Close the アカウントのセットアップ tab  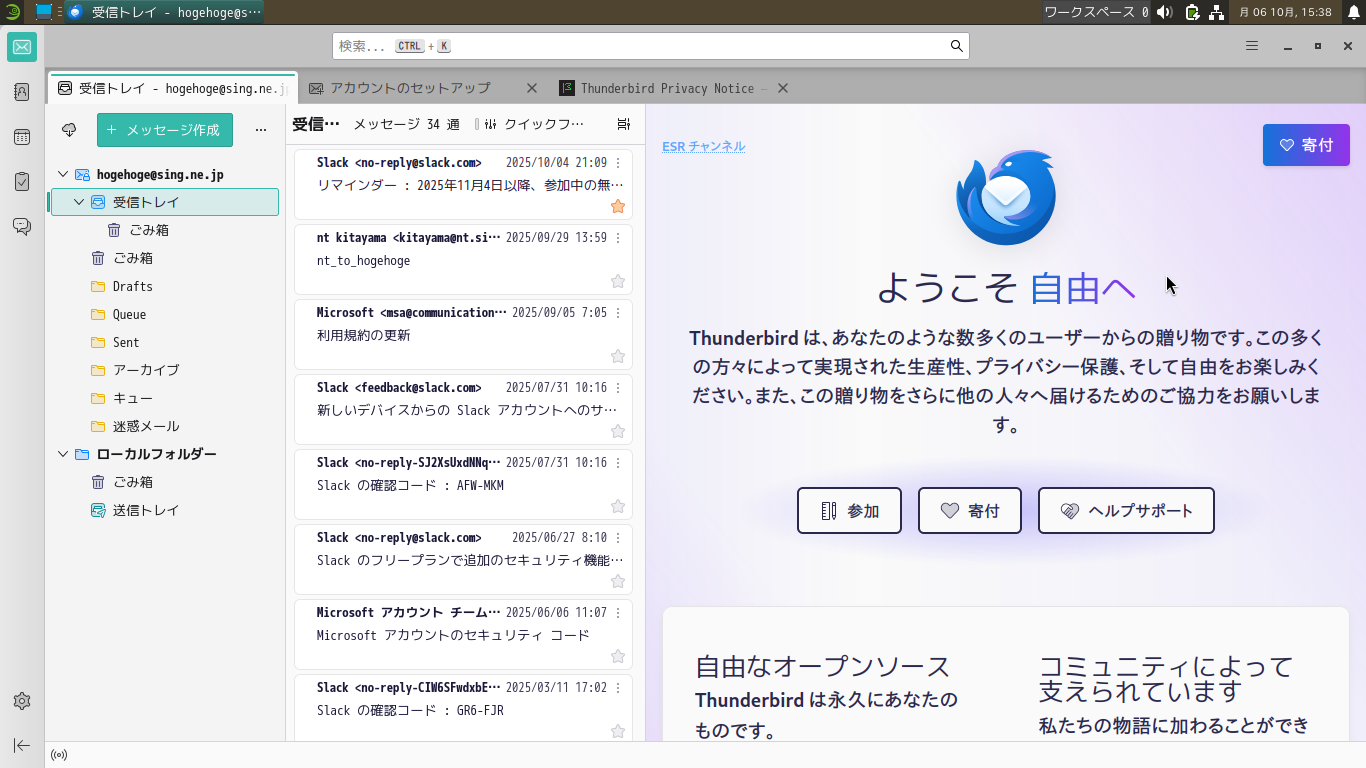tap(532, 88)
